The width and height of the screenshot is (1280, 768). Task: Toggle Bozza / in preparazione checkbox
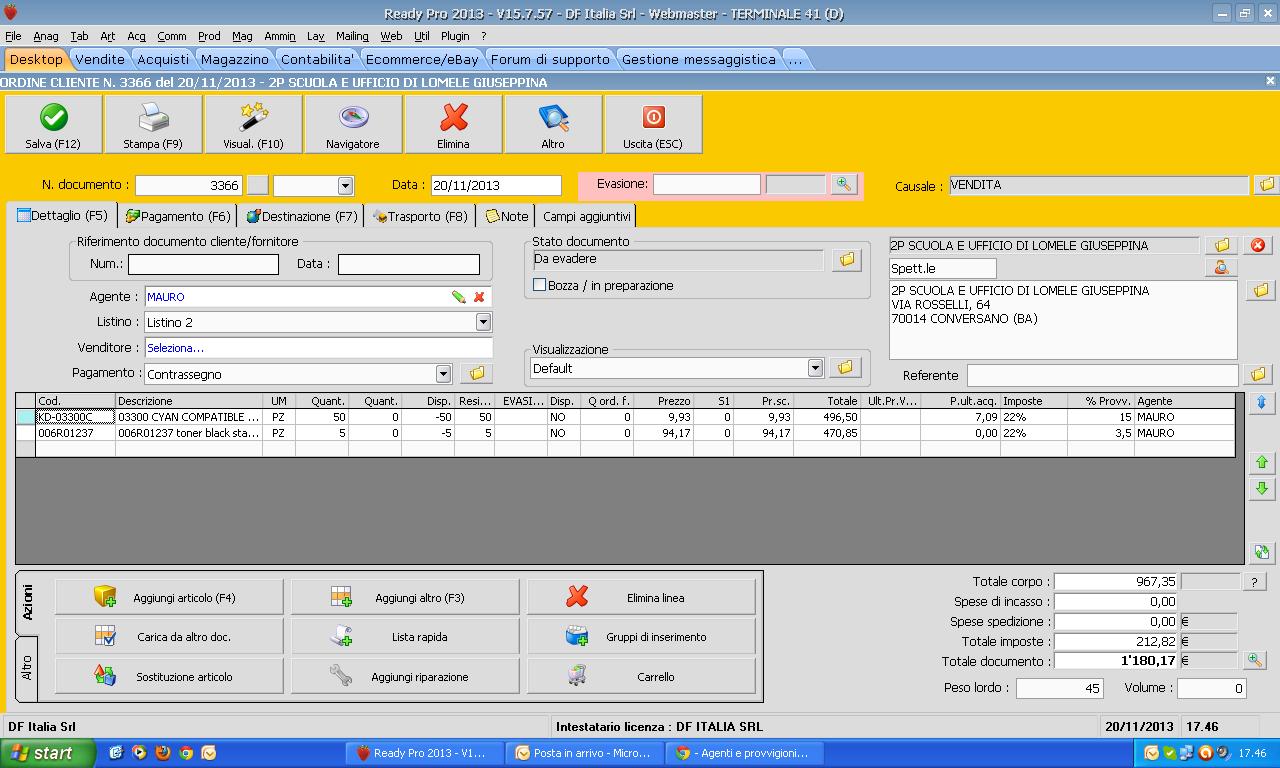point(540,285)
